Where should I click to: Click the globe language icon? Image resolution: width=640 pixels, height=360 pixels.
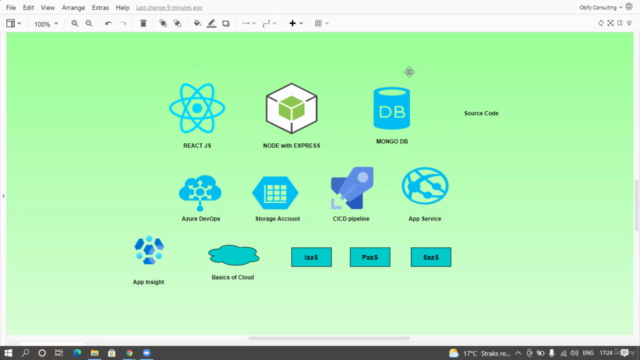(629, 7)
